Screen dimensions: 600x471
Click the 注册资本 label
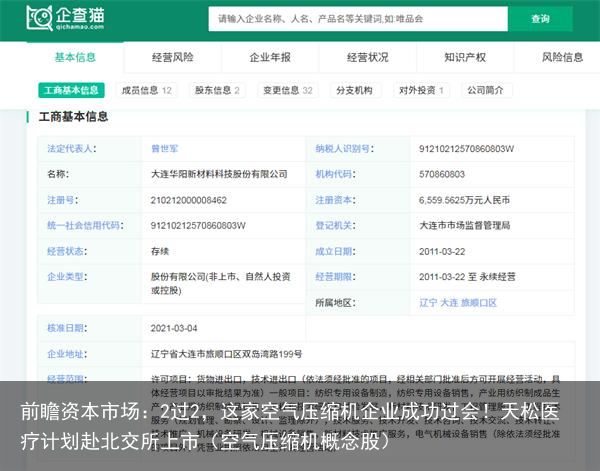(335, 200)
